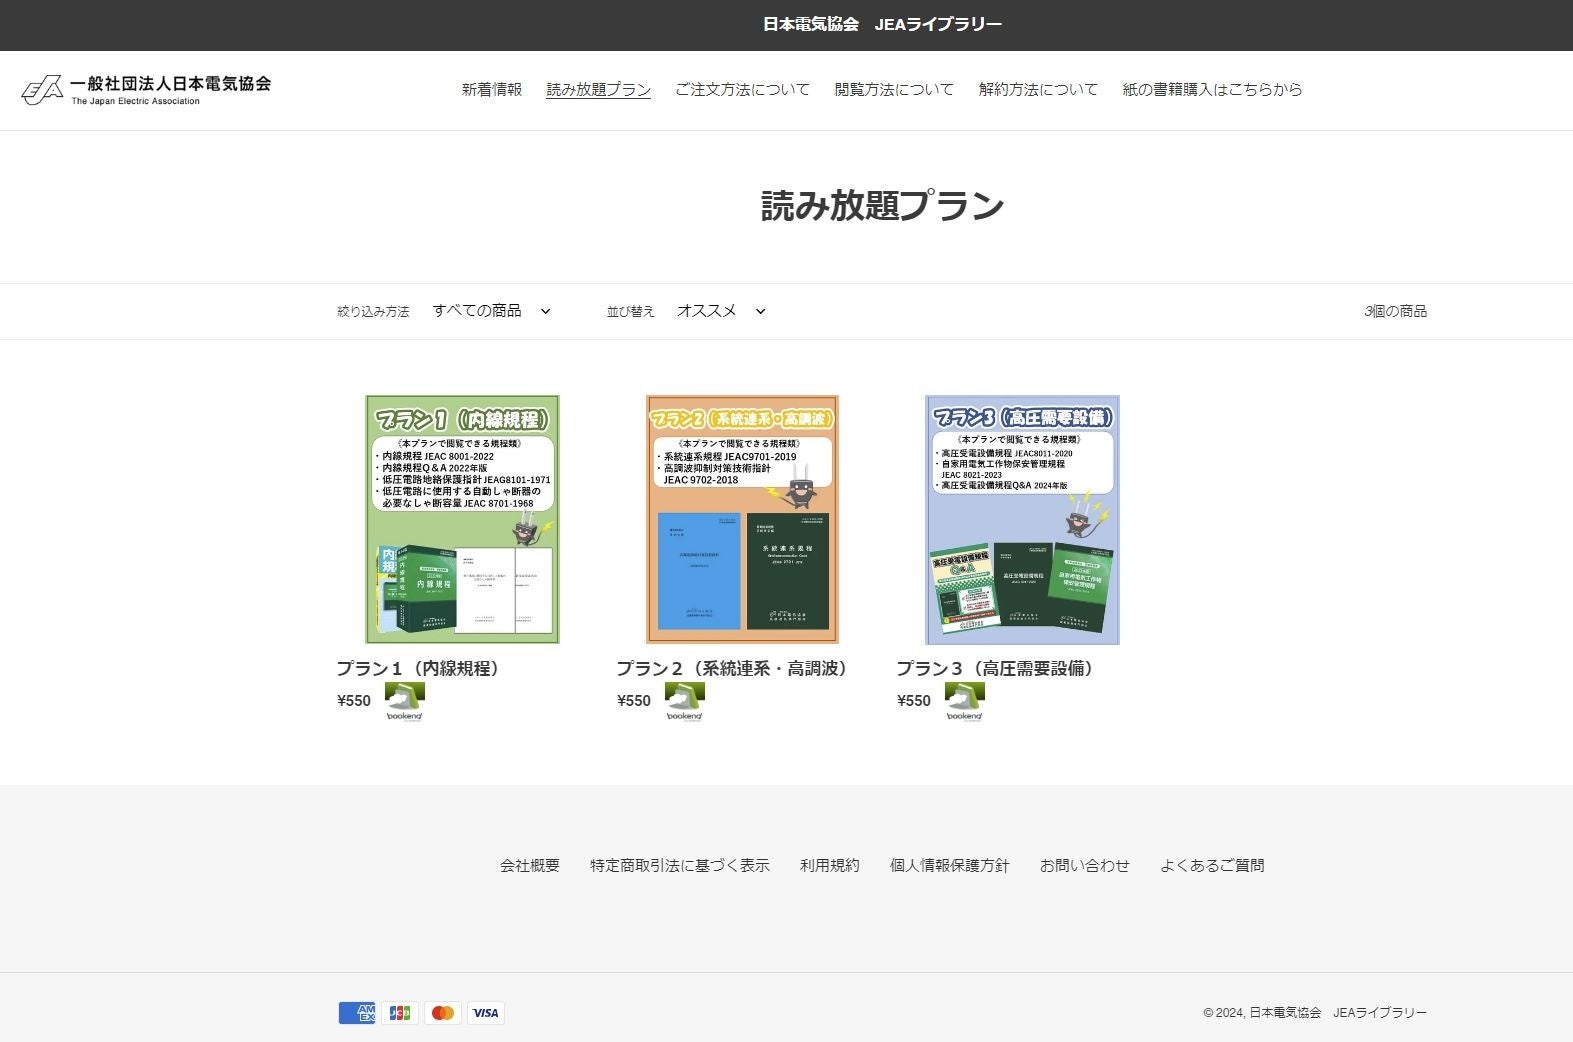Open 解約方法について page
Viewport: 1573px width, 1042px height.
(1038, 90)
